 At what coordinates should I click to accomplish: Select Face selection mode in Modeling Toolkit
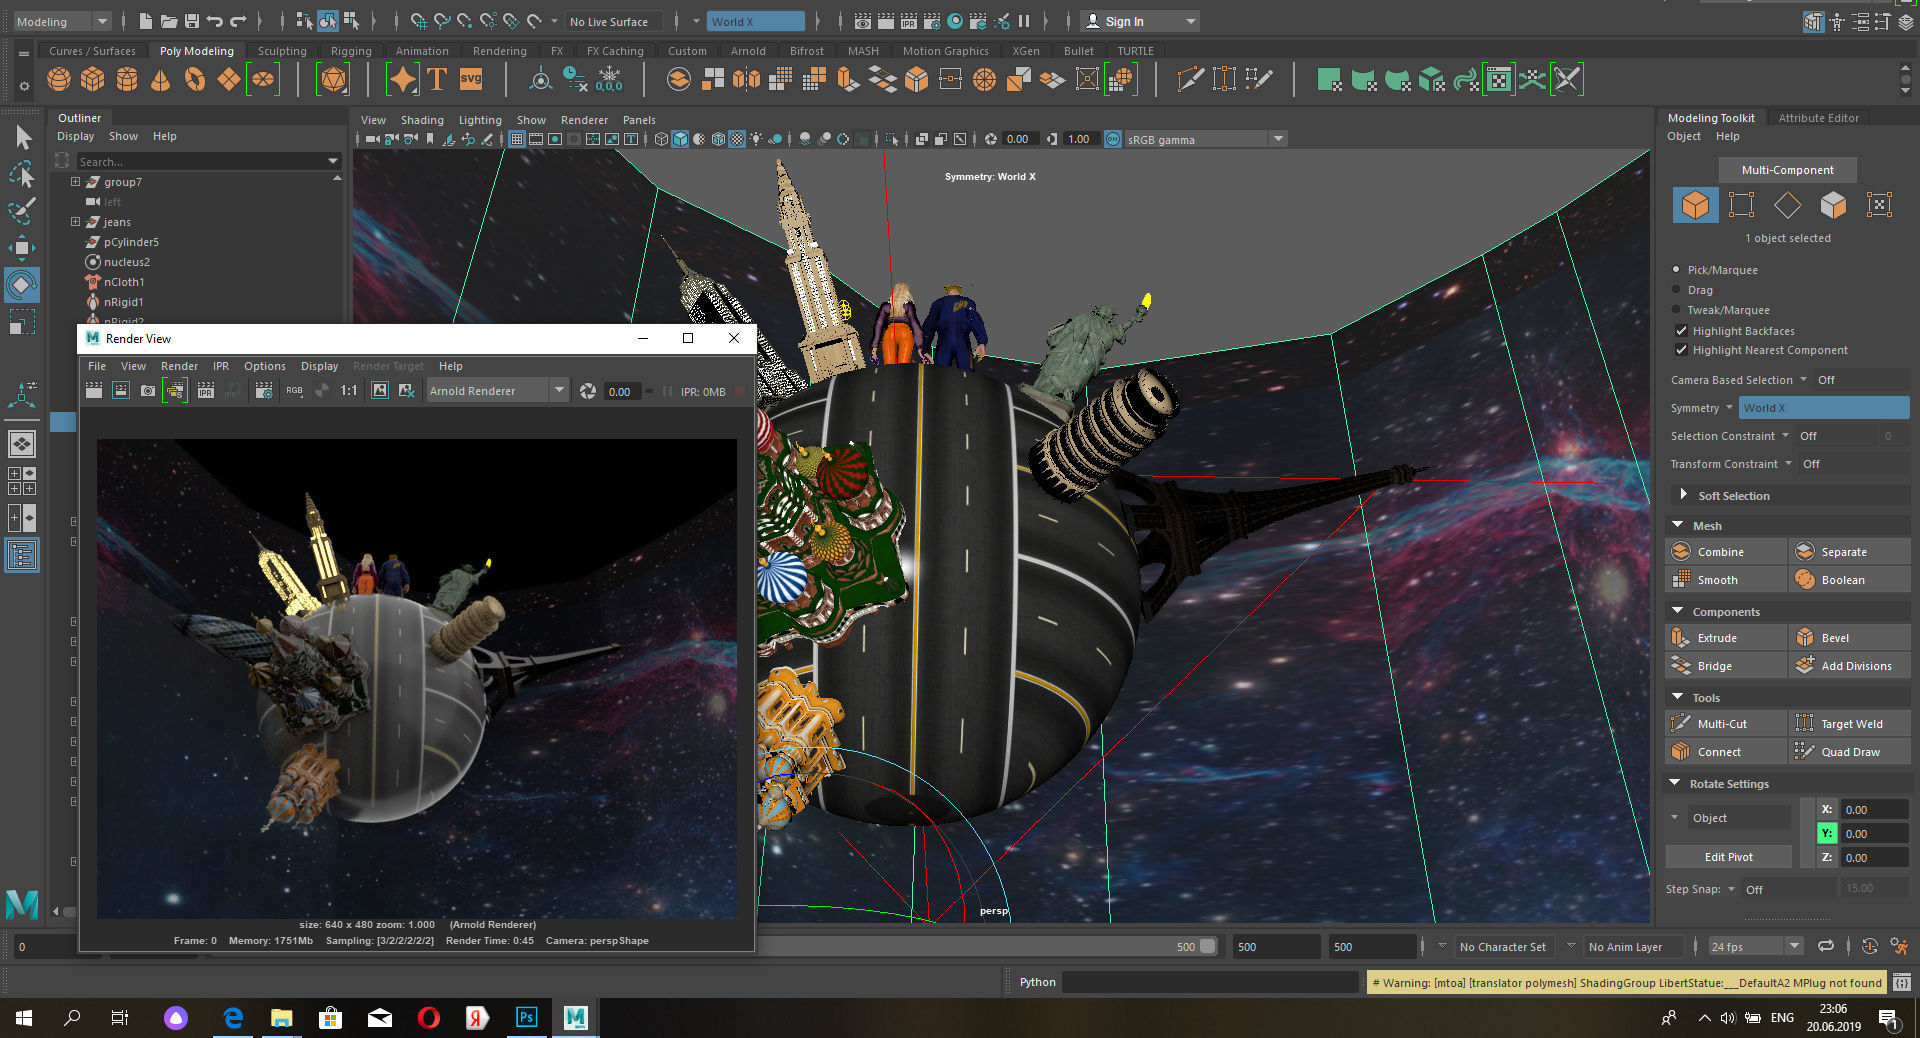[1833, 205]
